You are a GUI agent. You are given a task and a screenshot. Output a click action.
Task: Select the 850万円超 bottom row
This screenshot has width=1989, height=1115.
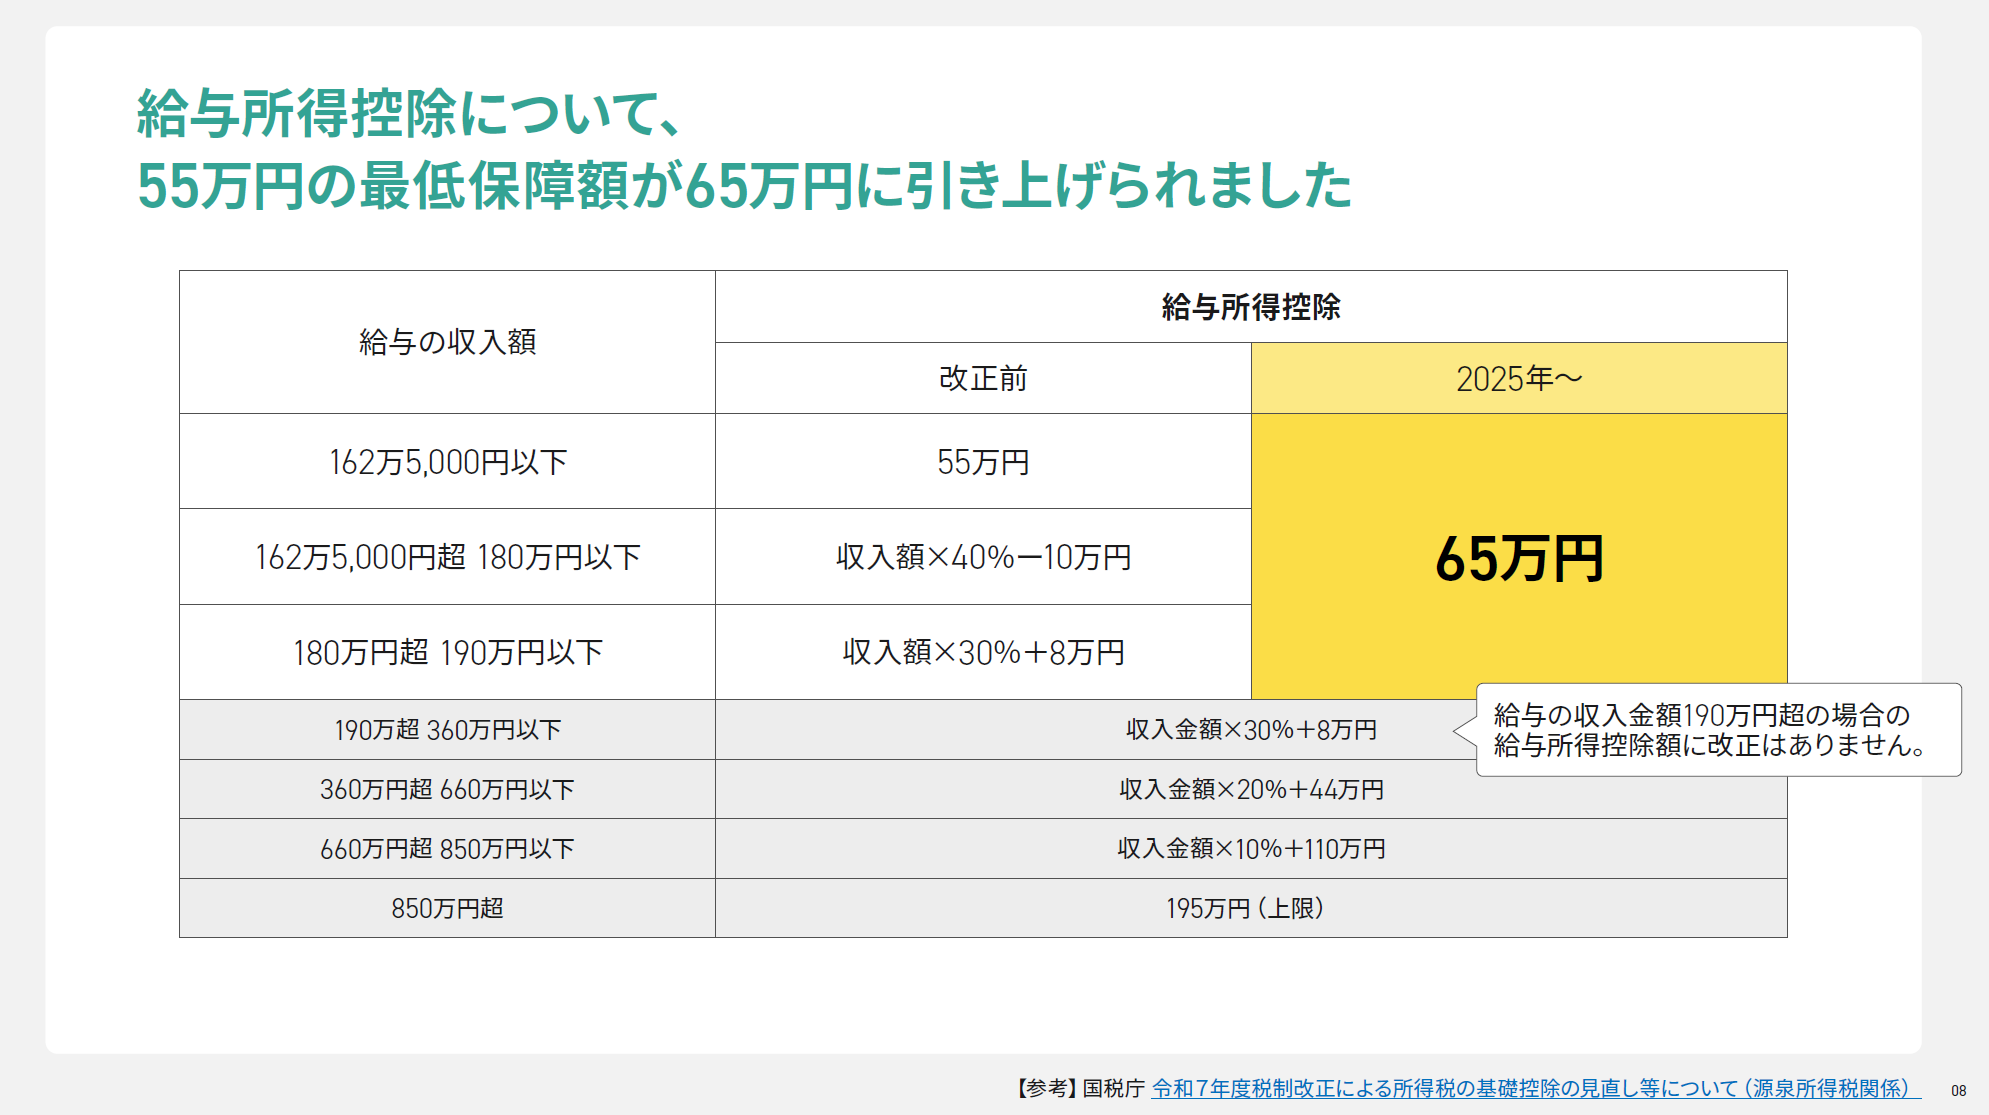point(446,909)
